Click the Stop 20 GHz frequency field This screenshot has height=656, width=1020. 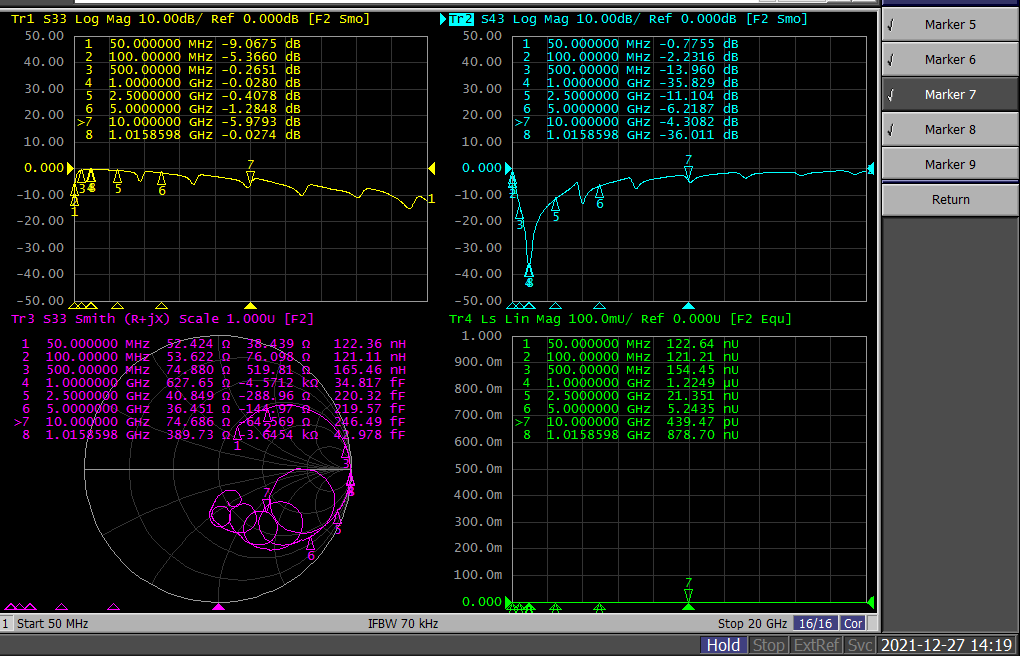click(x=751, y=623)
